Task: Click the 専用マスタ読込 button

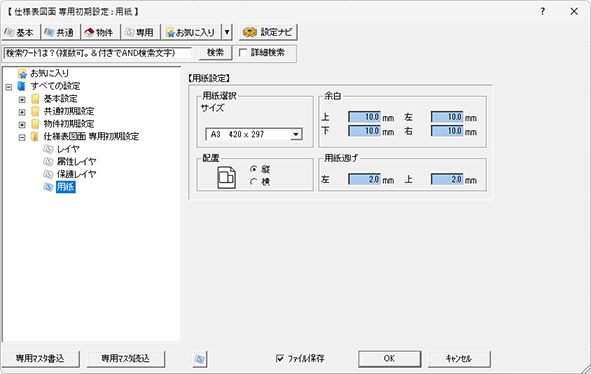Action: tap(126, 359)
